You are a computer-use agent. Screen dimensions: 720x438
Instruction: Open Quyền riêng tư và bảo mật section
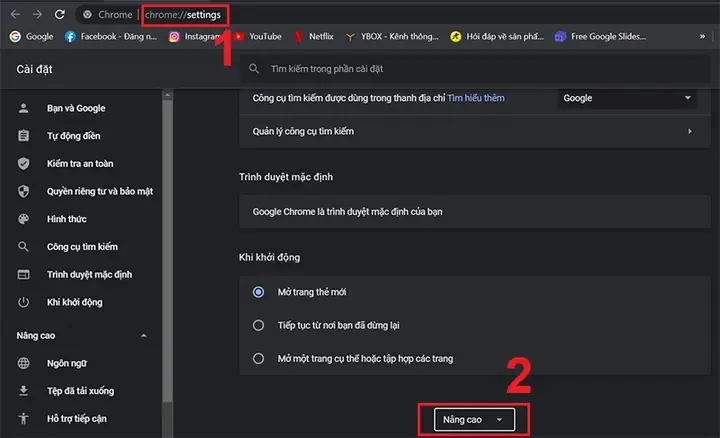pos(100,191)
